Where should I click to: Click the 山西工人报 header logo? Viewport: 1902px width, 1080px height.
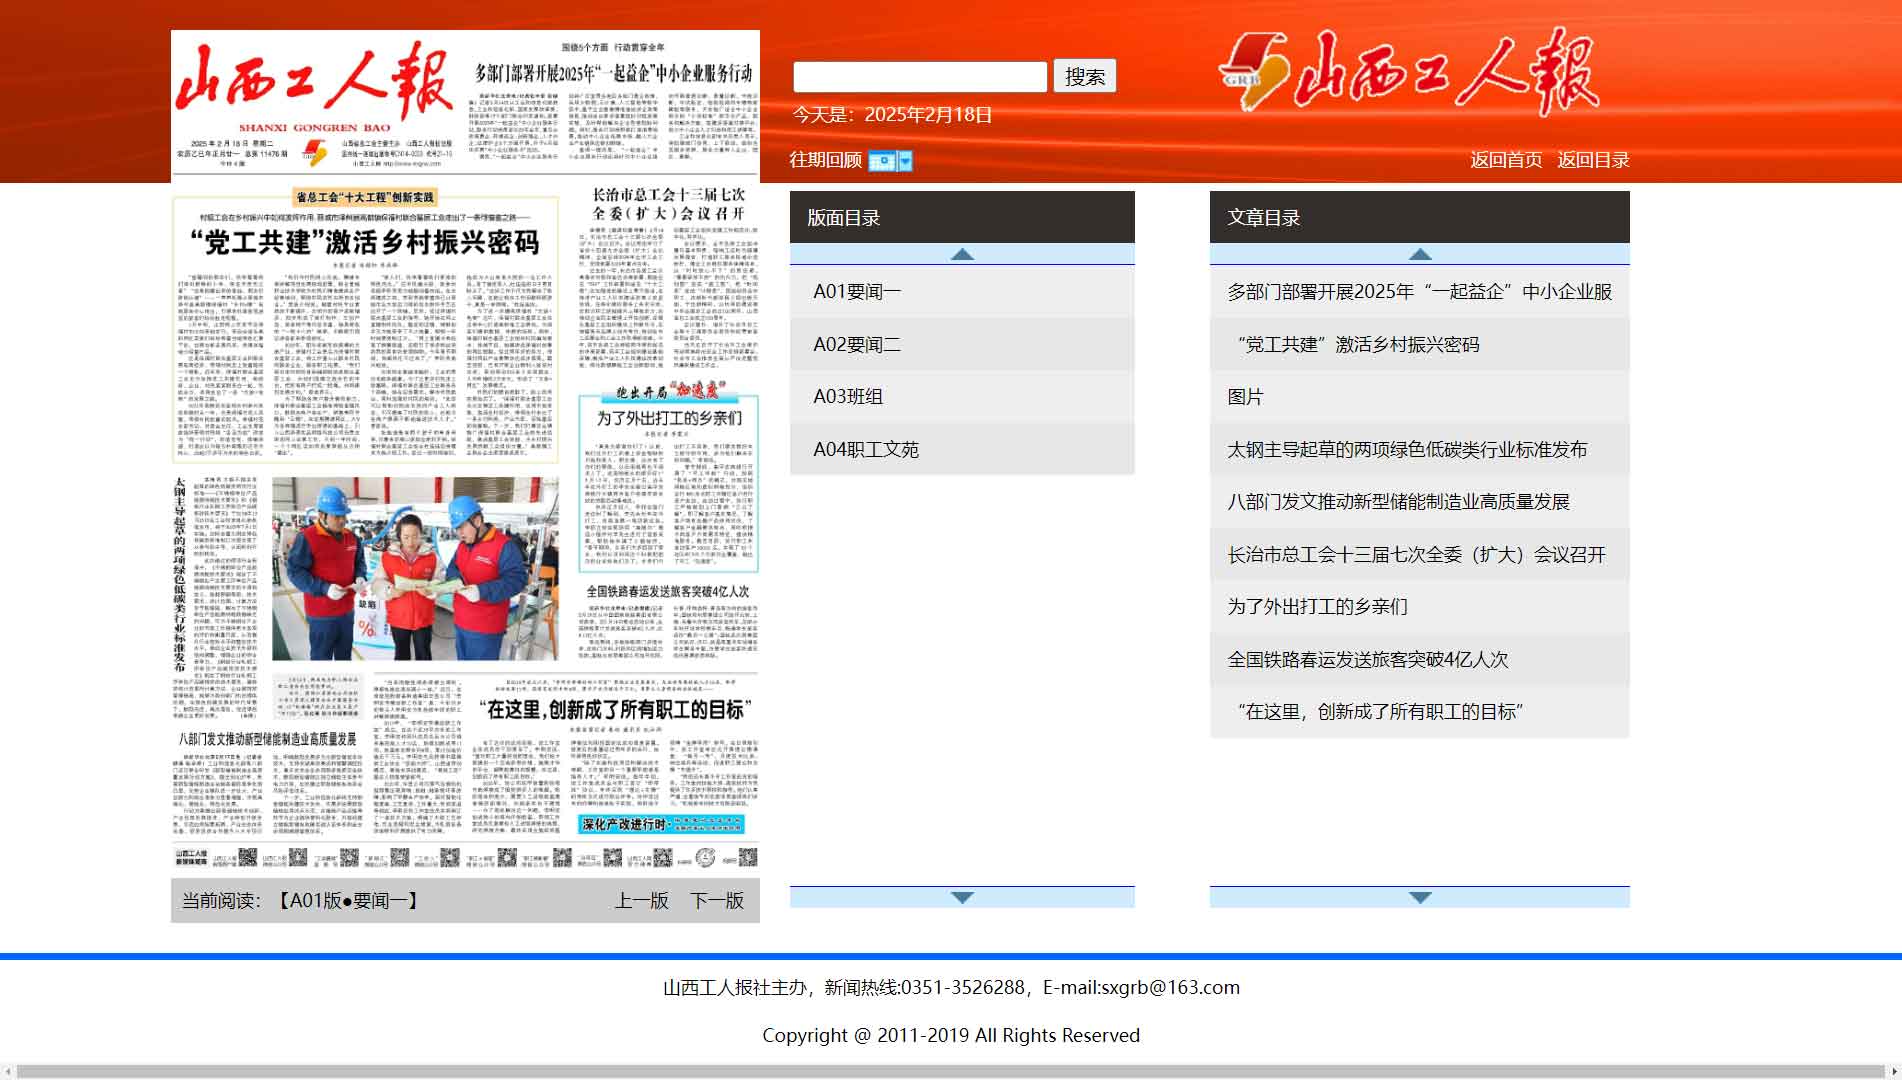click(1408, 72)
